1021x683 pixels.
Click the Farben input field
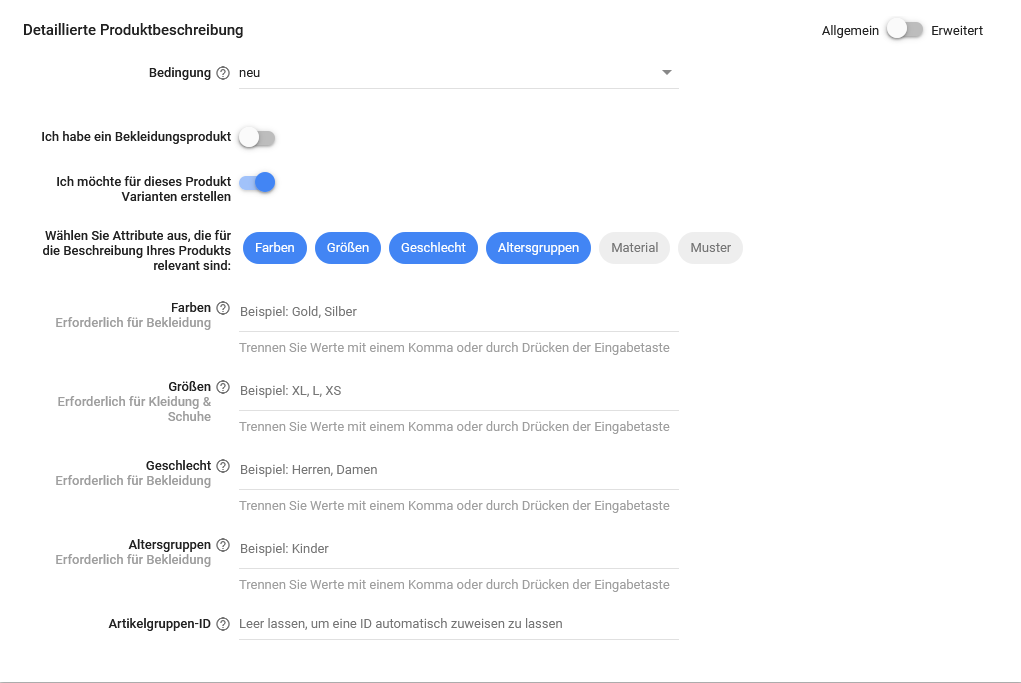tap(458, 312)
